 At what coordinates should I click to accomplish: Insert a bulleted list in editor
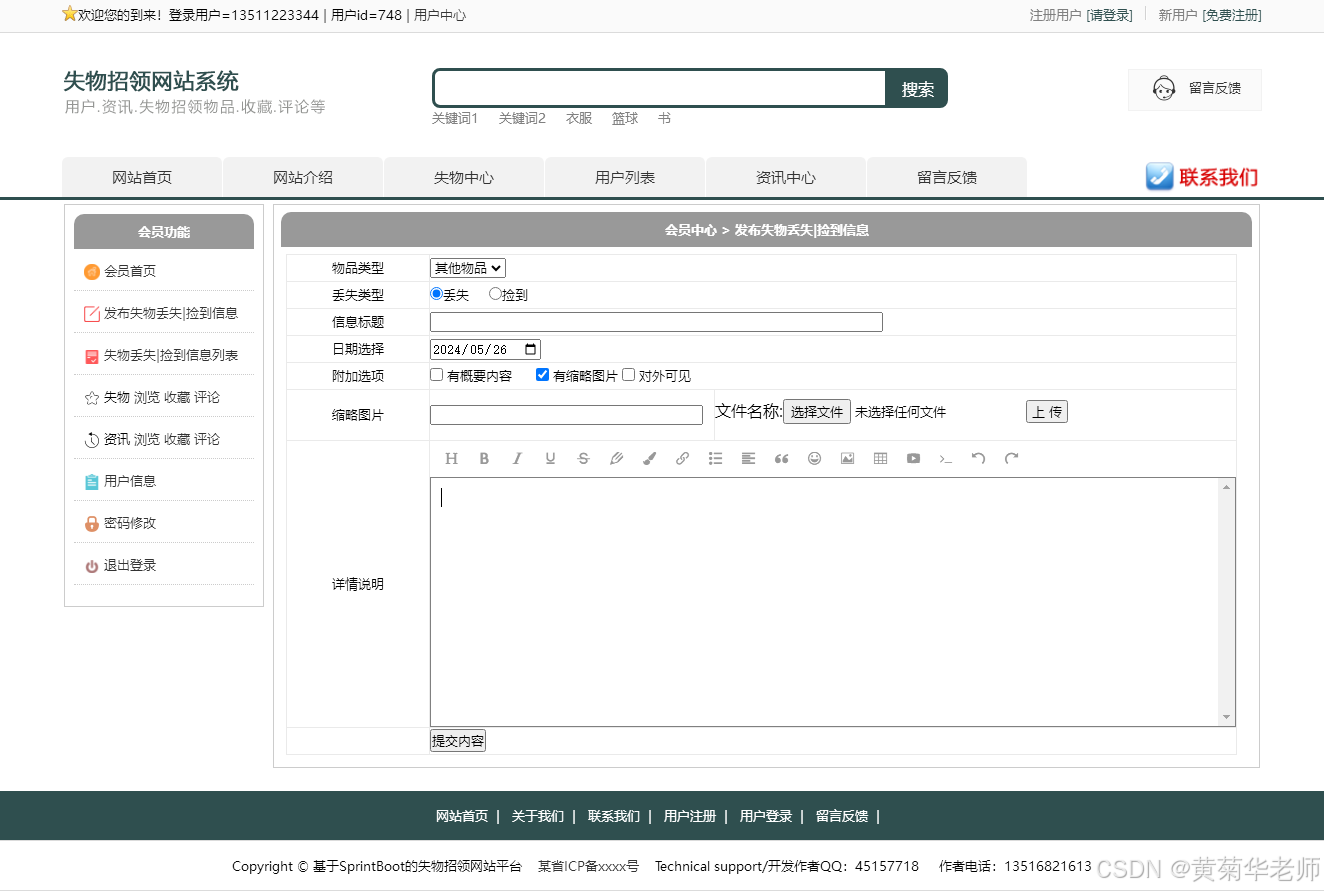pos(715,458)
